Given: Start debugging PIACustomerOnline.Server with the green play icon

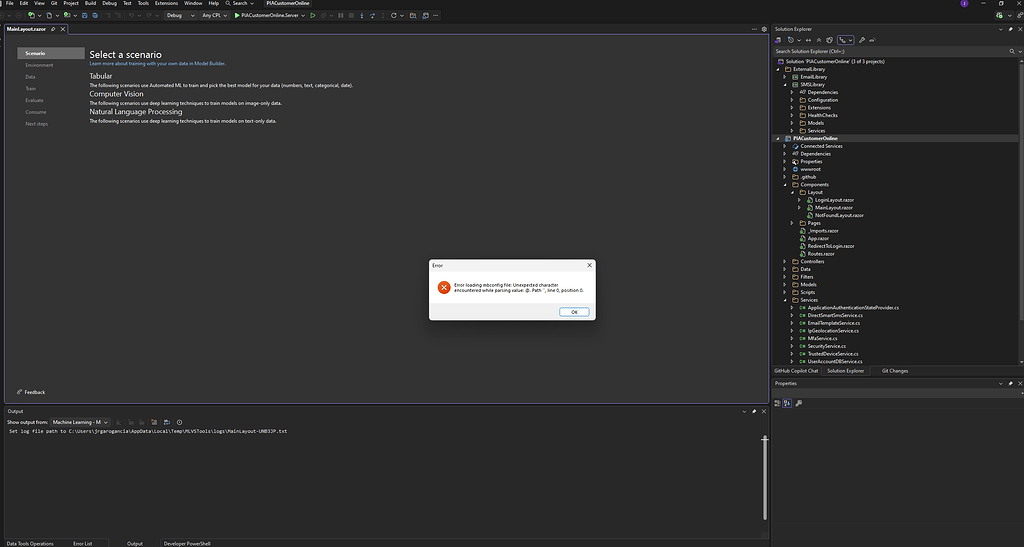Looking at the screenshot, I should (238, 16).
